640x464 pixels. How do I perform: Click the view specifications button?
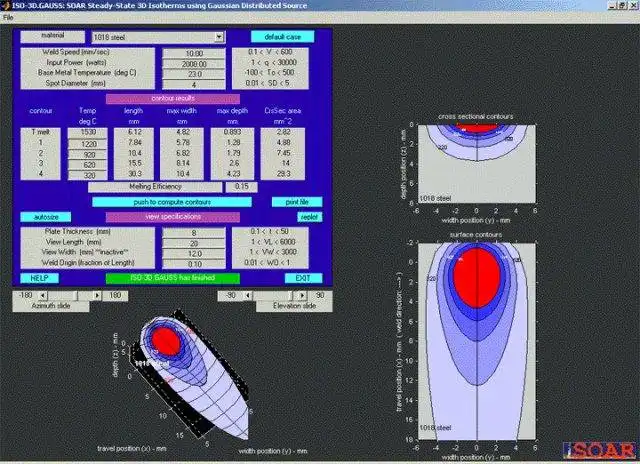(x=173, y=217)
